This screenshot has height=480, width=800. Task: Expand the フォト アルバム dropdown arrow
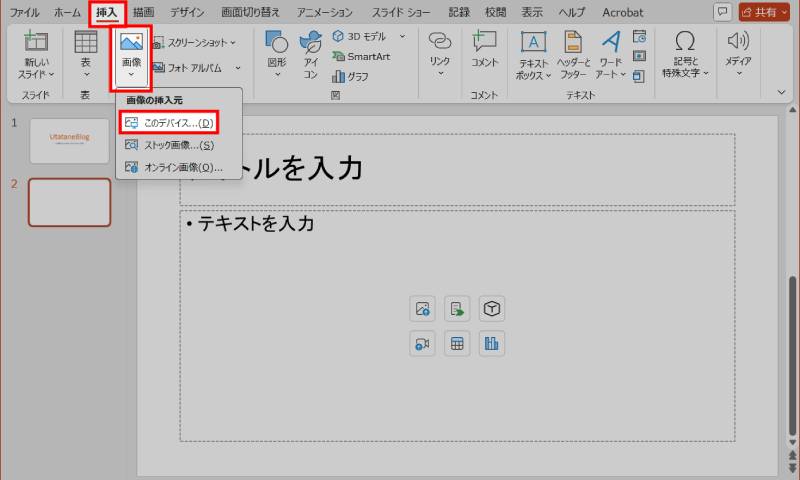point(238,68)
